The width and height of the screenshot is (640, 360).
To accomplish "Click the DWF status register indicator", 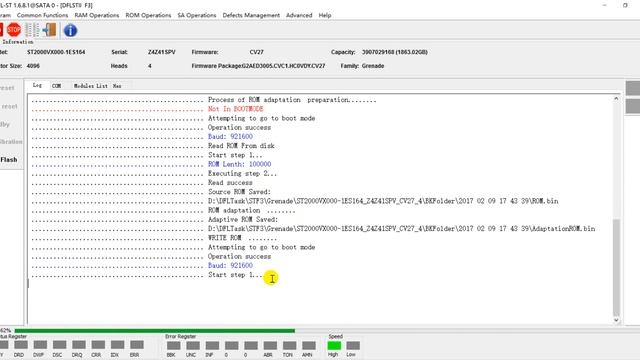I will point(40,345).
